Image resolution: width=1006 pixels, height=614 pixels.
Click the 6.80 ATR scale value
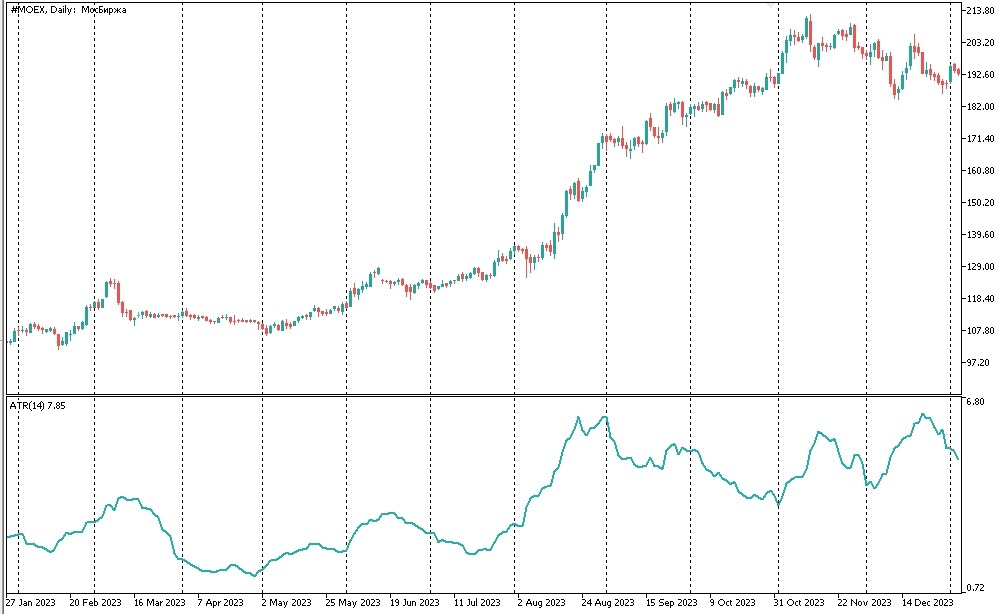pyautogui.click(x=975, y=402)
